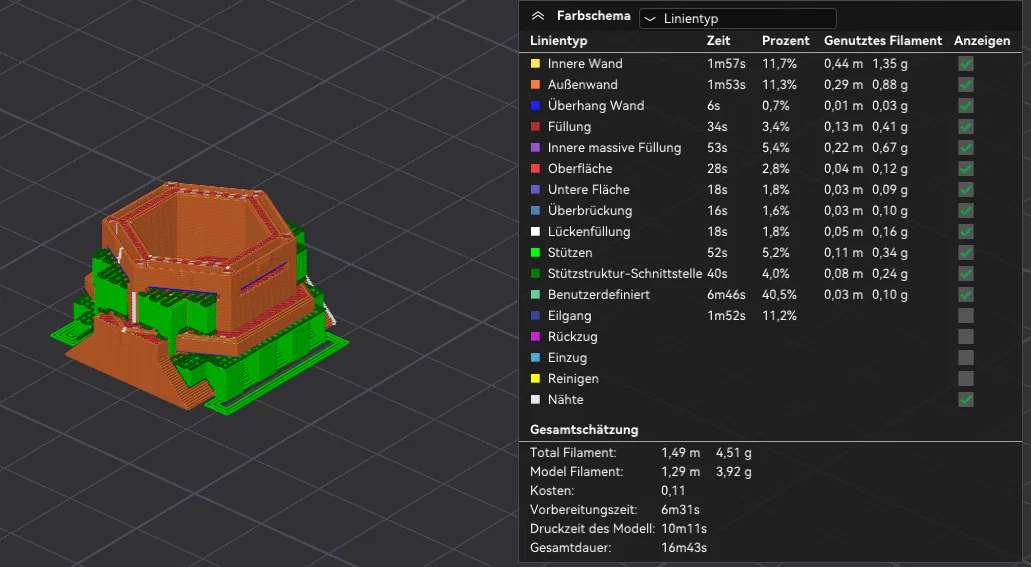Viewport: 1031px width, 567px height.
Task: Enable the Einzug display checkbox
Action: pyautogui.click(x=965, y=358)
